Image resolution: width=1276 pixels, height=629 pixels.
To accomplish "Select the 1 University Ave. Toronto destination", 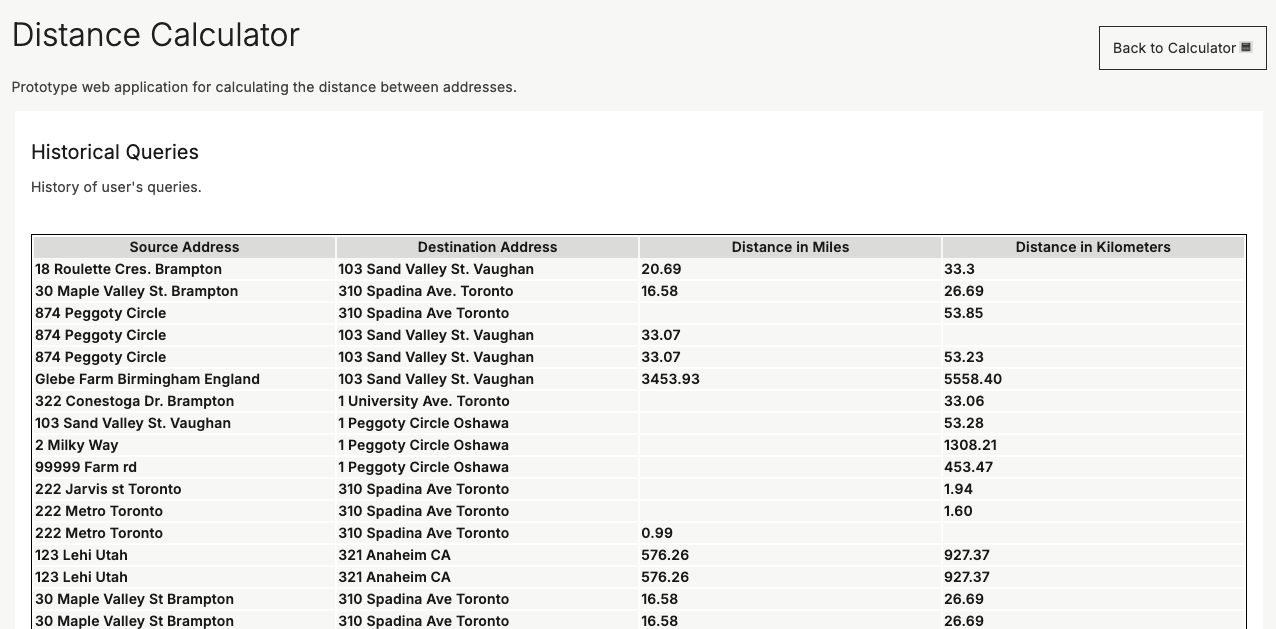I will (x=424, y=401).
